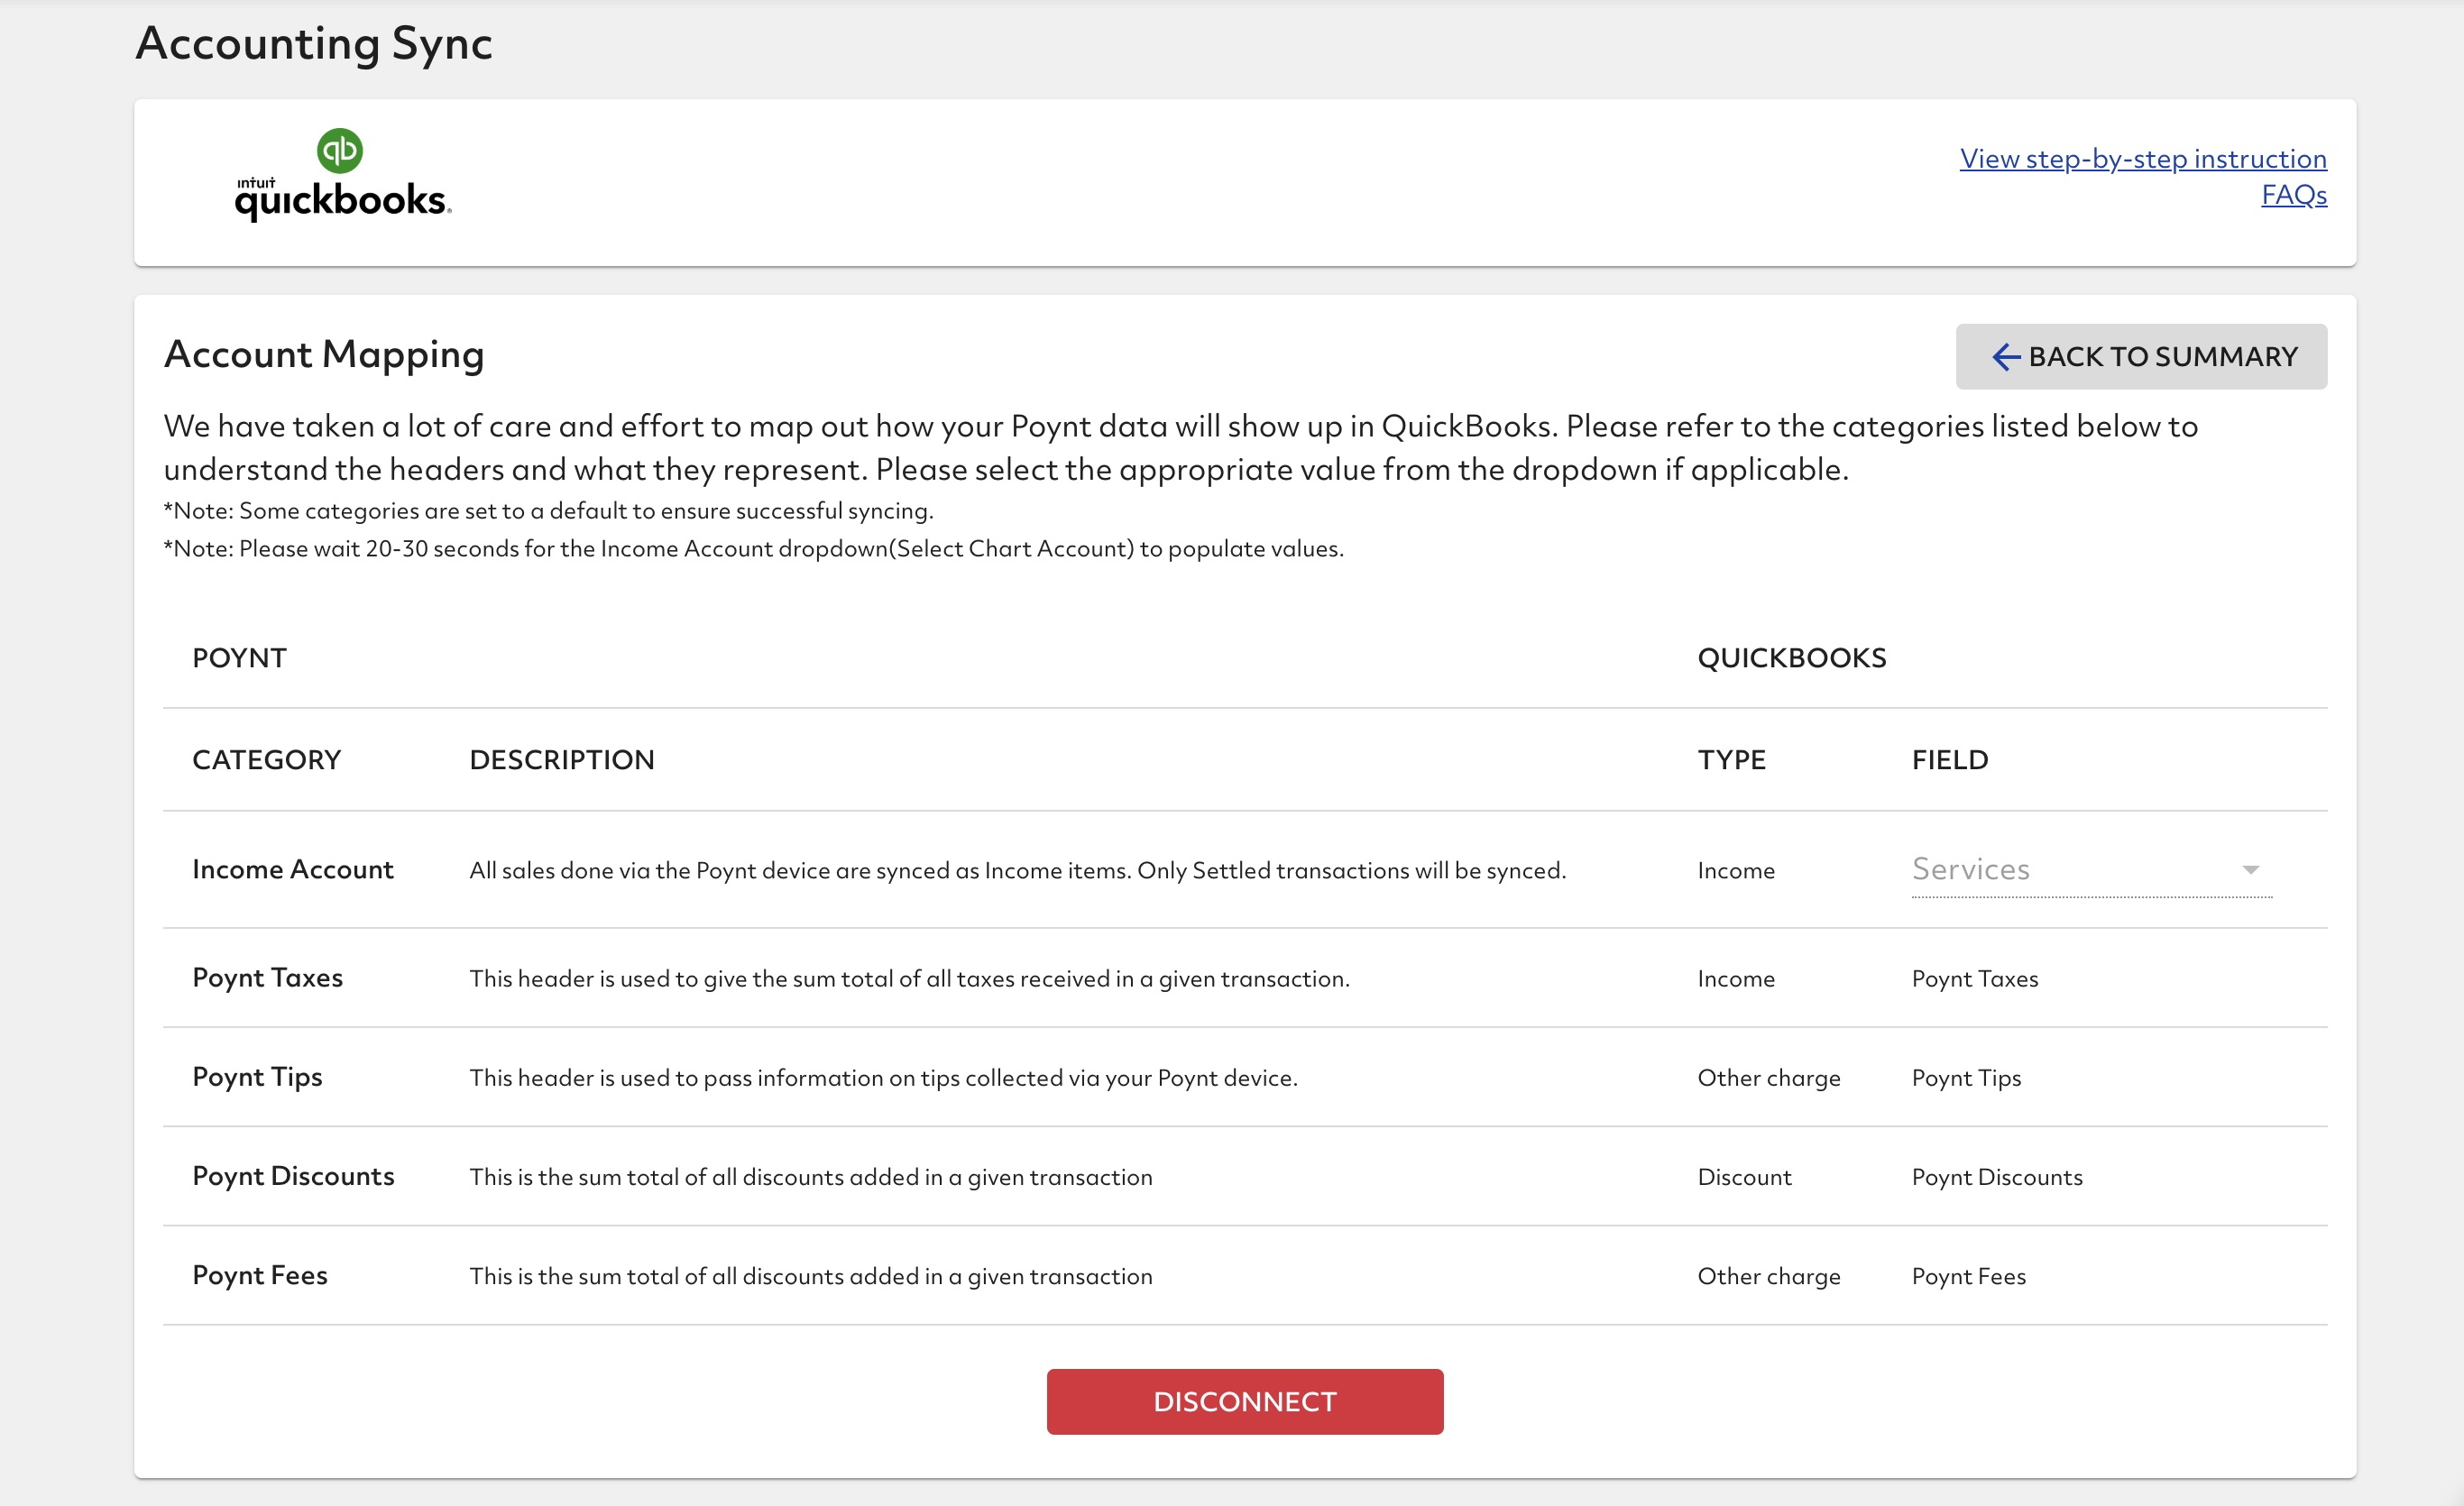Click the intro paragraph about Poynt data mapping
The image size is (2464, 1506).
tap(1180, 448)
